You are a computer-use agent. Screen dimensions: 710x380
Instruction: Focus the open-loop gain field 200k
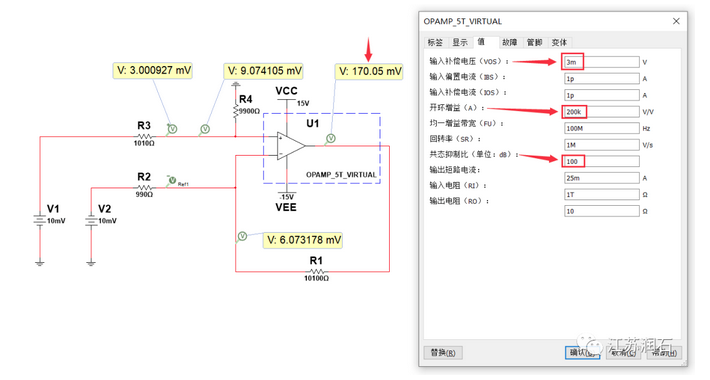pos(601,112)
